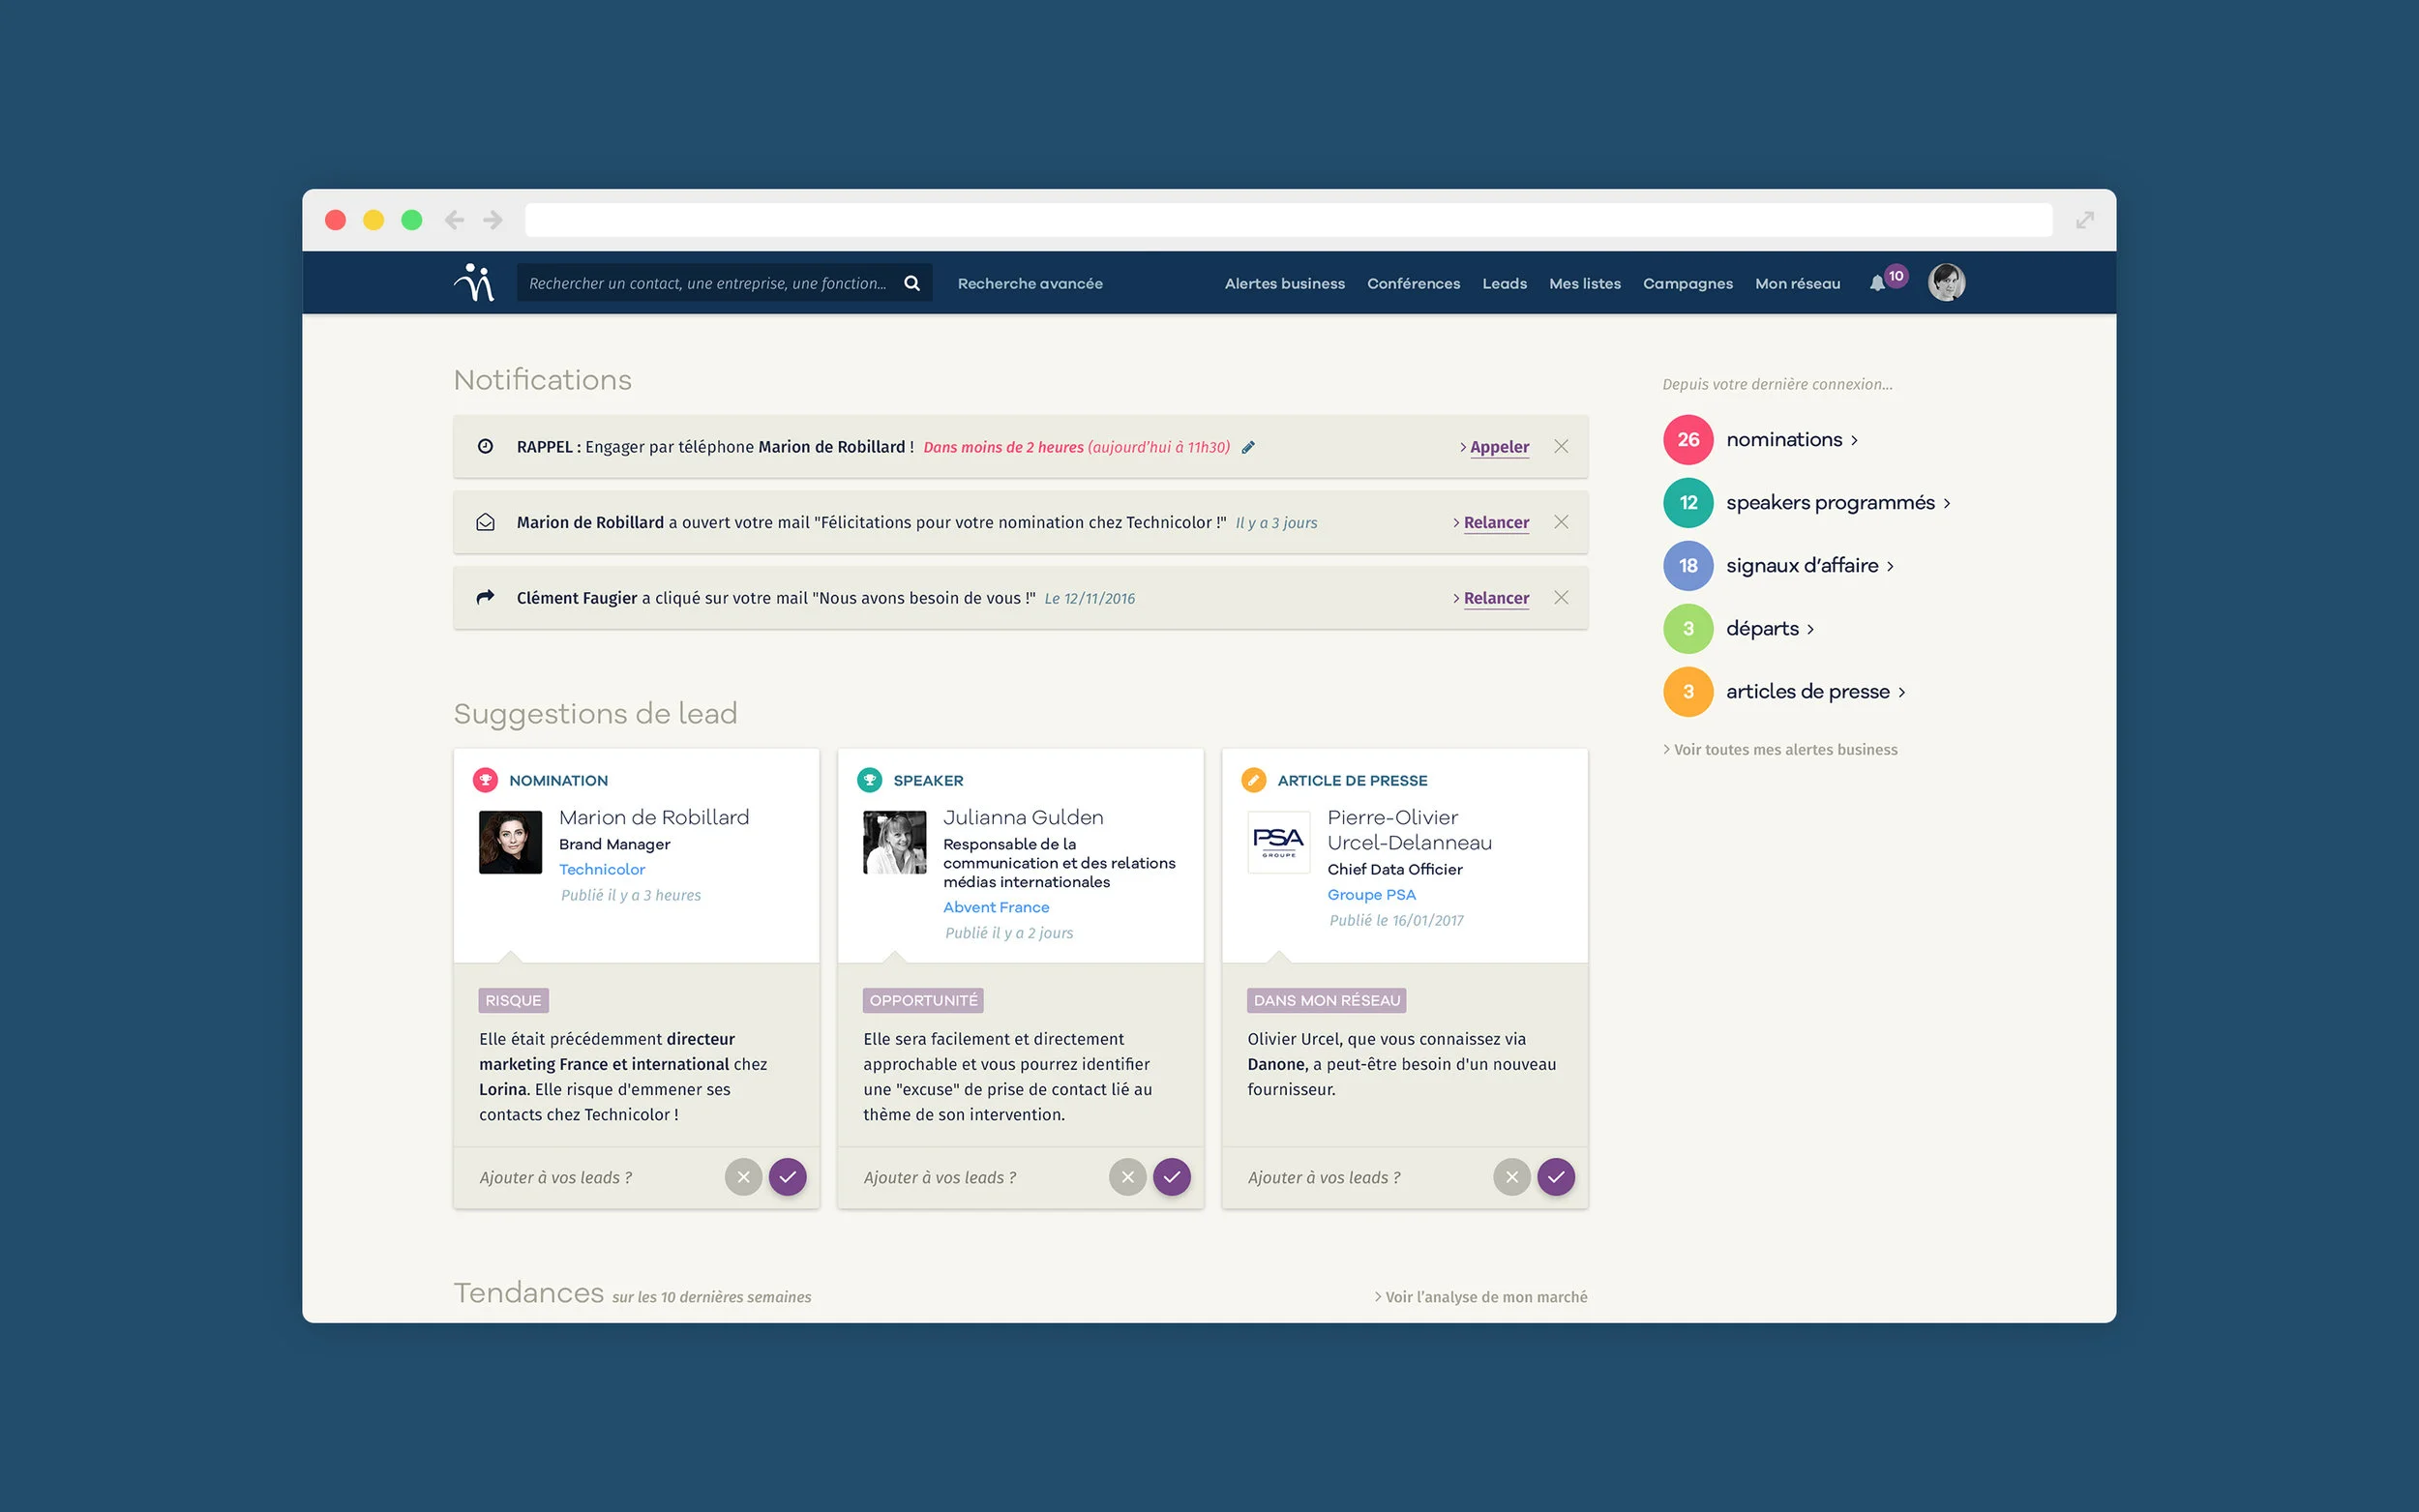2419x1512 pixels.
Task: Click the clock icon on the RAPPEL notification
Action: (485, 446)
